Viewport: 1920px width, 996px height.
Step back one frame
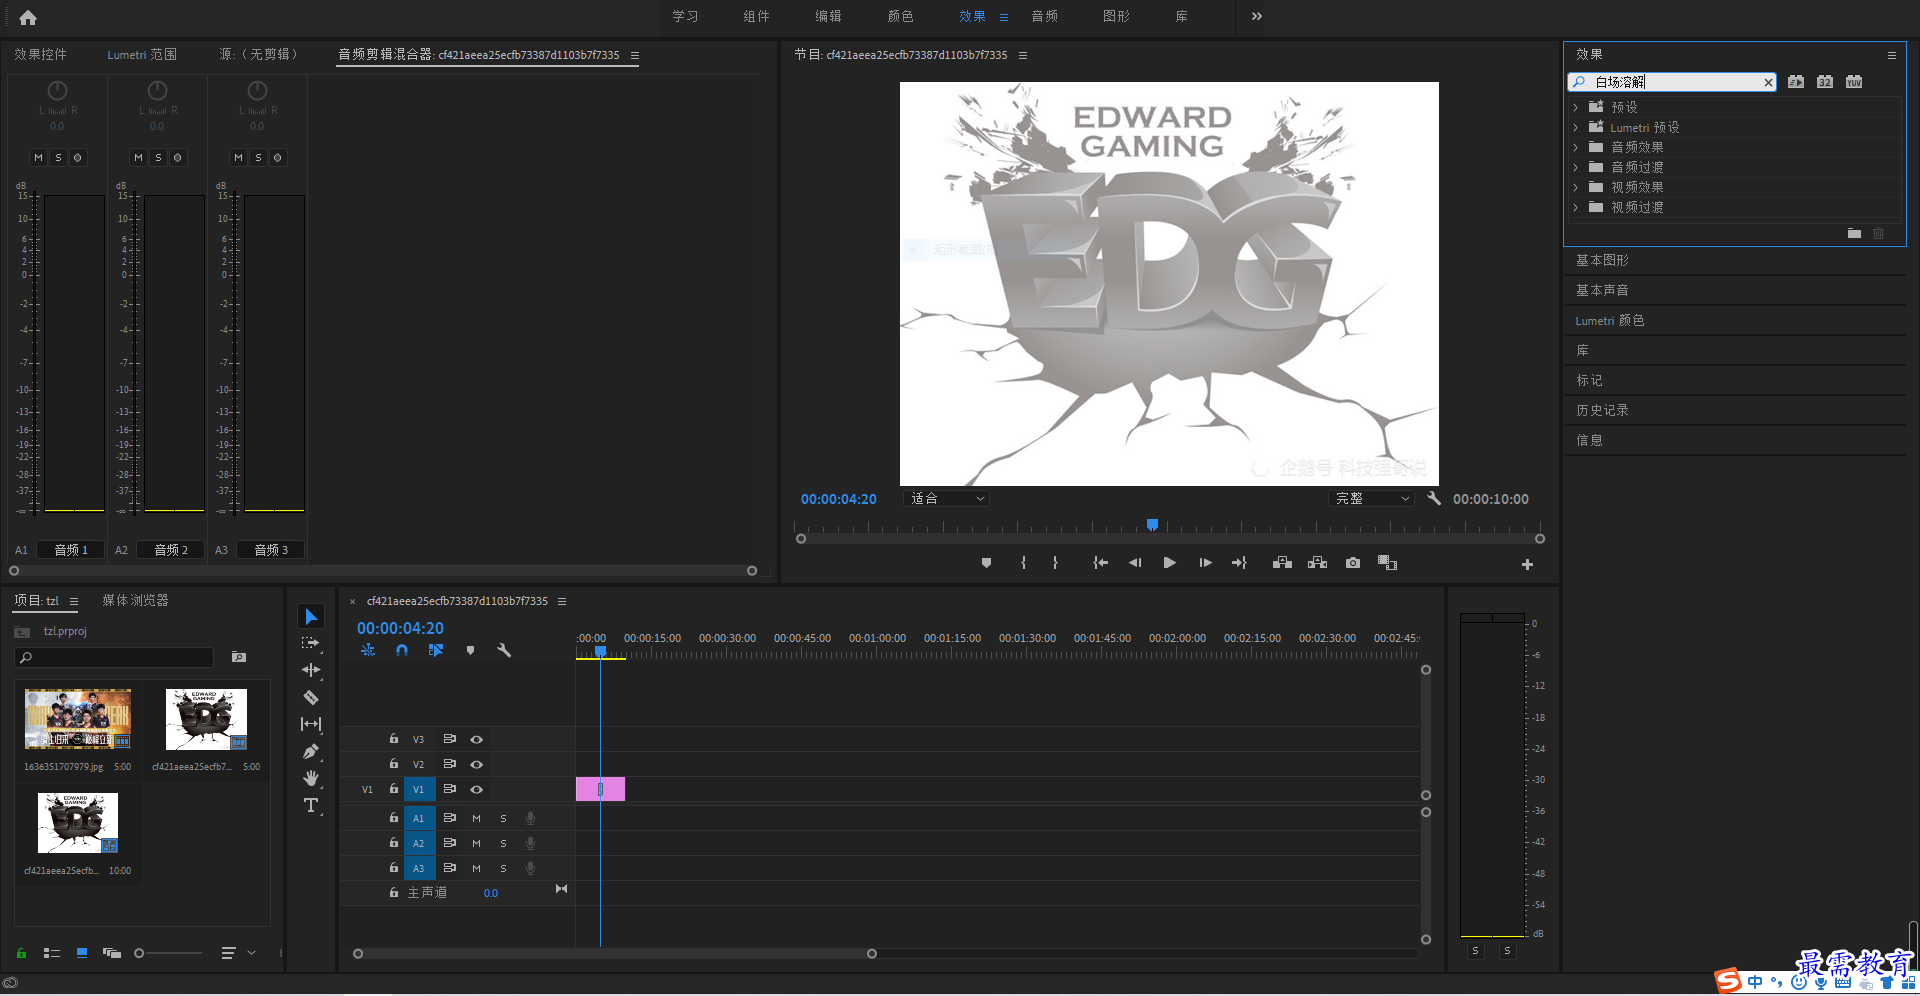coord(1135,563)
